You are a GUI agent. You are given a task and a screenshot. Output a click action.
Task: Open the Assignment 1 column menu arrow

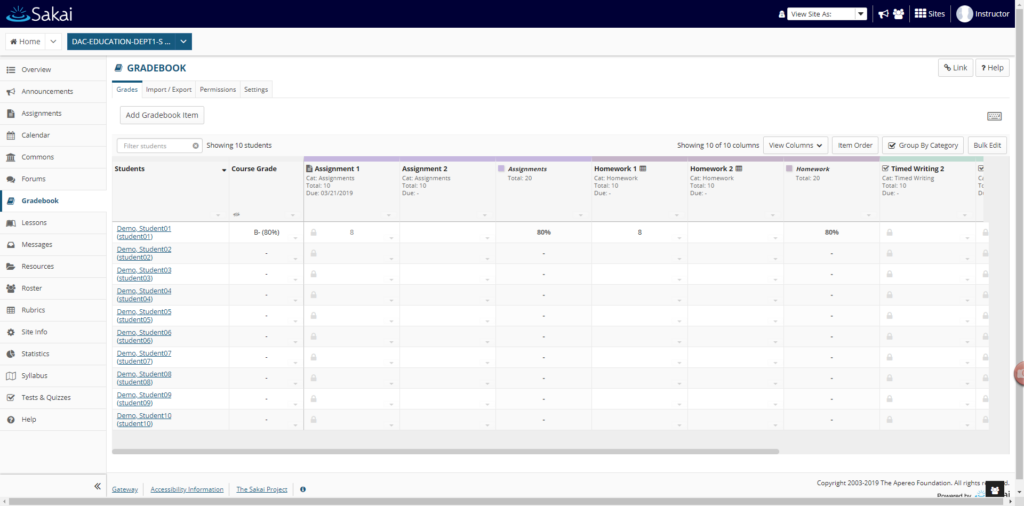(389, 215)
